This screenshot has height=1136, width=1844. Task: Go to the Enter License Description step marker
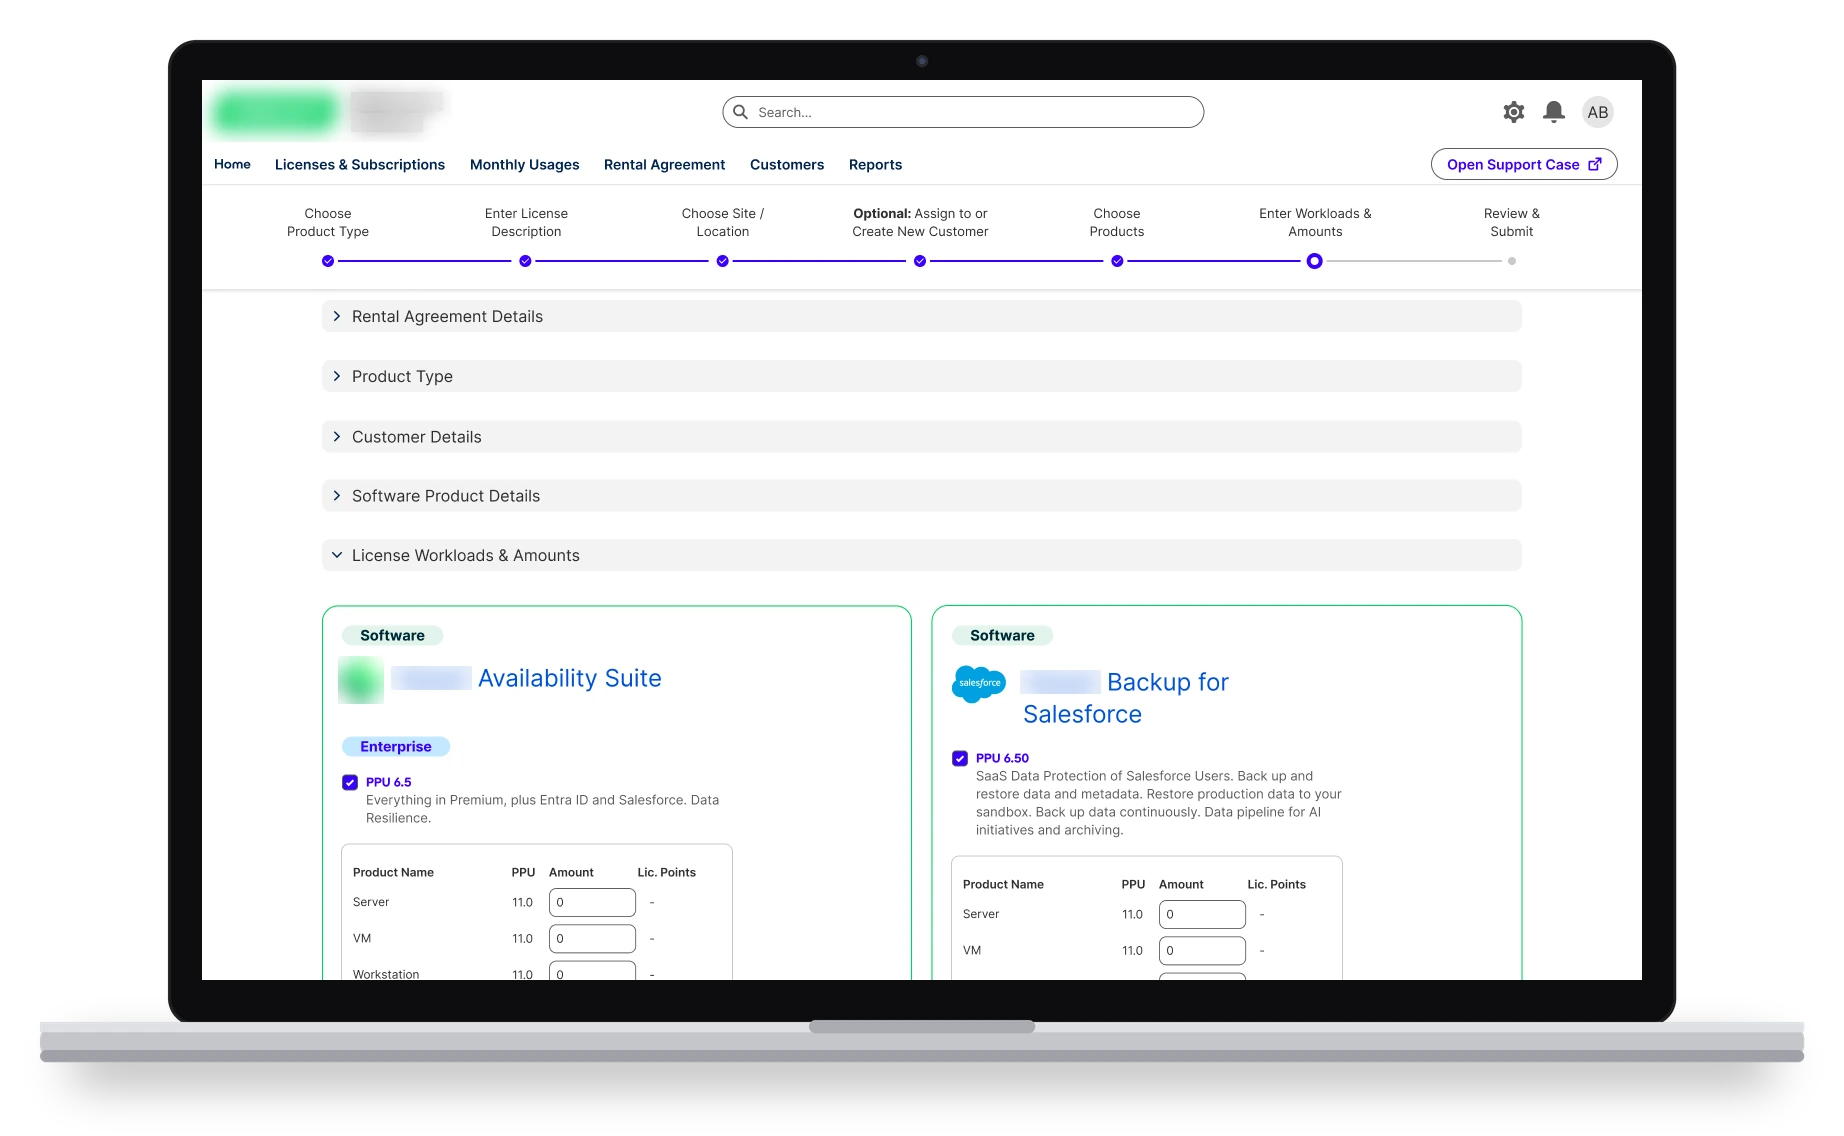[525, 261]
